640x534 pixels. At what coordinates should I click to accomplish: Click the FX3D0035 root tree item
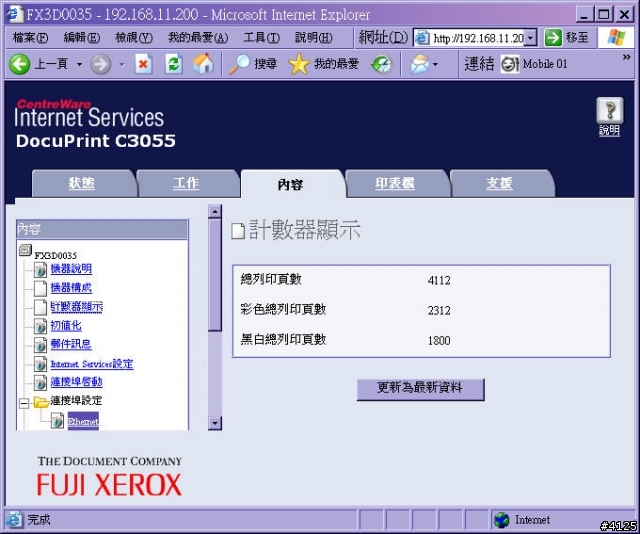coord(56,256)
